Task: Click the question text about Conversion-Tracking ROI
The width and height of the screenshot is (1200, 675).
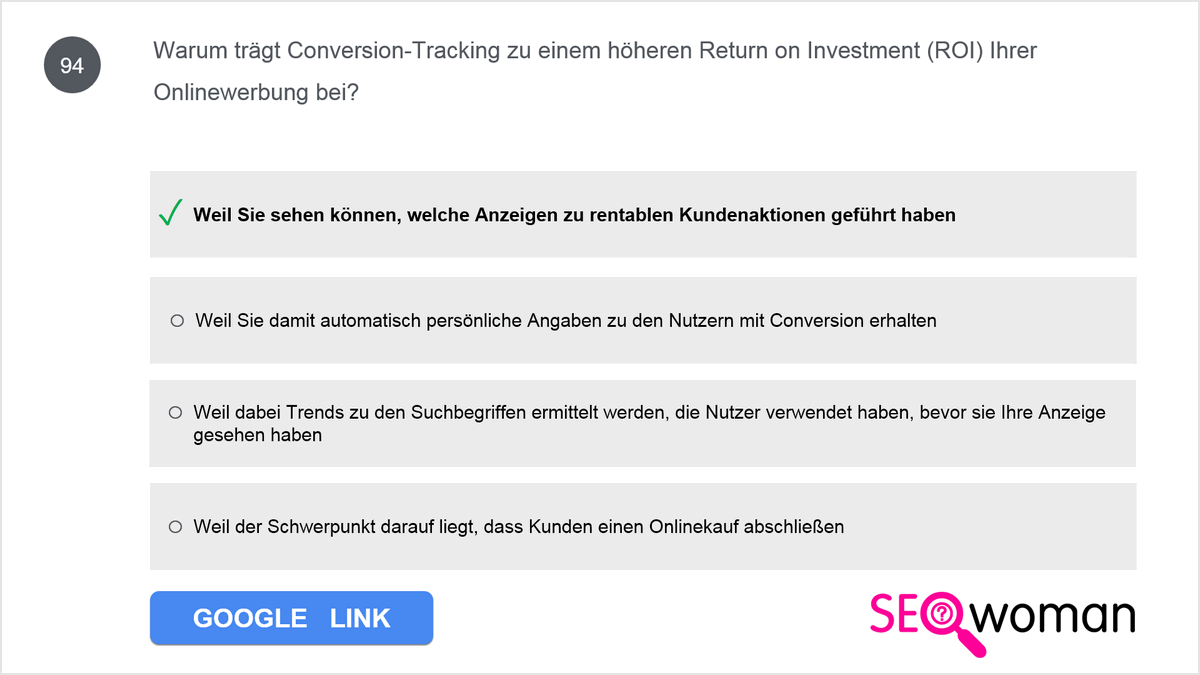Action: pyautogui.click(x=595, y=71)
